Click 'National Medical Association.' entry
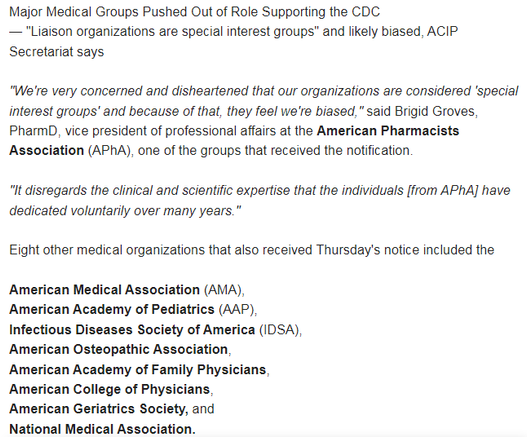527x437 pixels. (x=102, y=429)
